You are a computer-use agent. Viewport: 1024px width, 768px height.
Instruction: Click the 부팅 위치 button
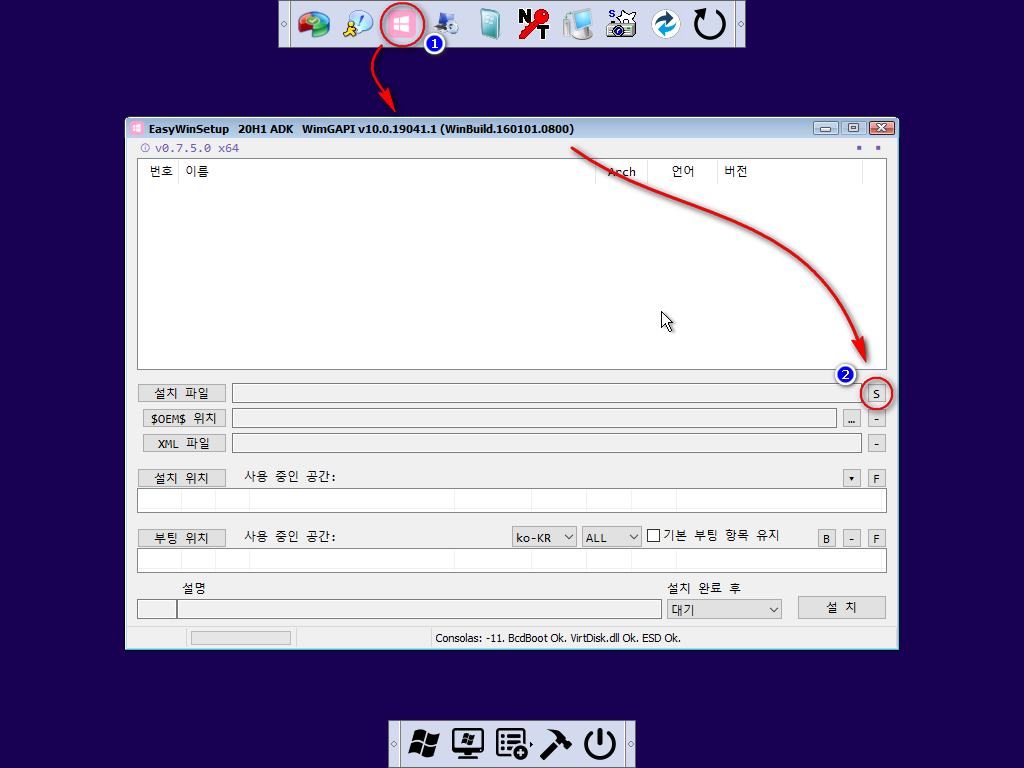182,538
